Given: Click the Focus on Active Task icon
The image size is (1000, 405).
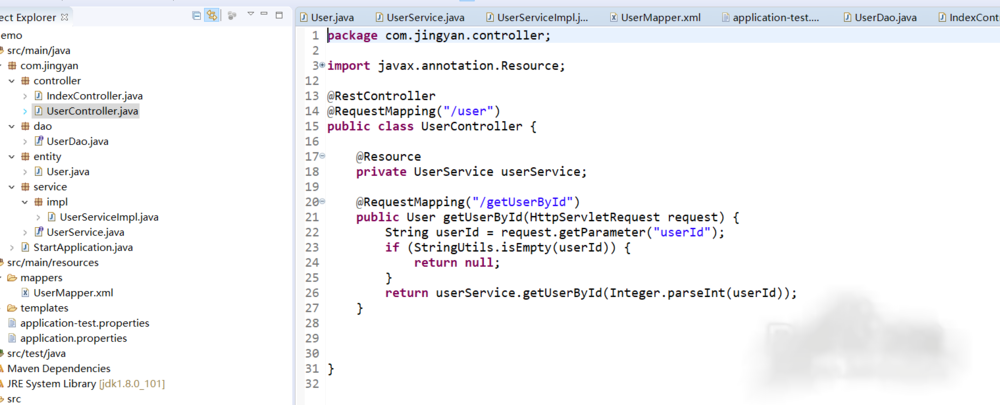Looking at the screenshot, I should (x=232, y=16).
